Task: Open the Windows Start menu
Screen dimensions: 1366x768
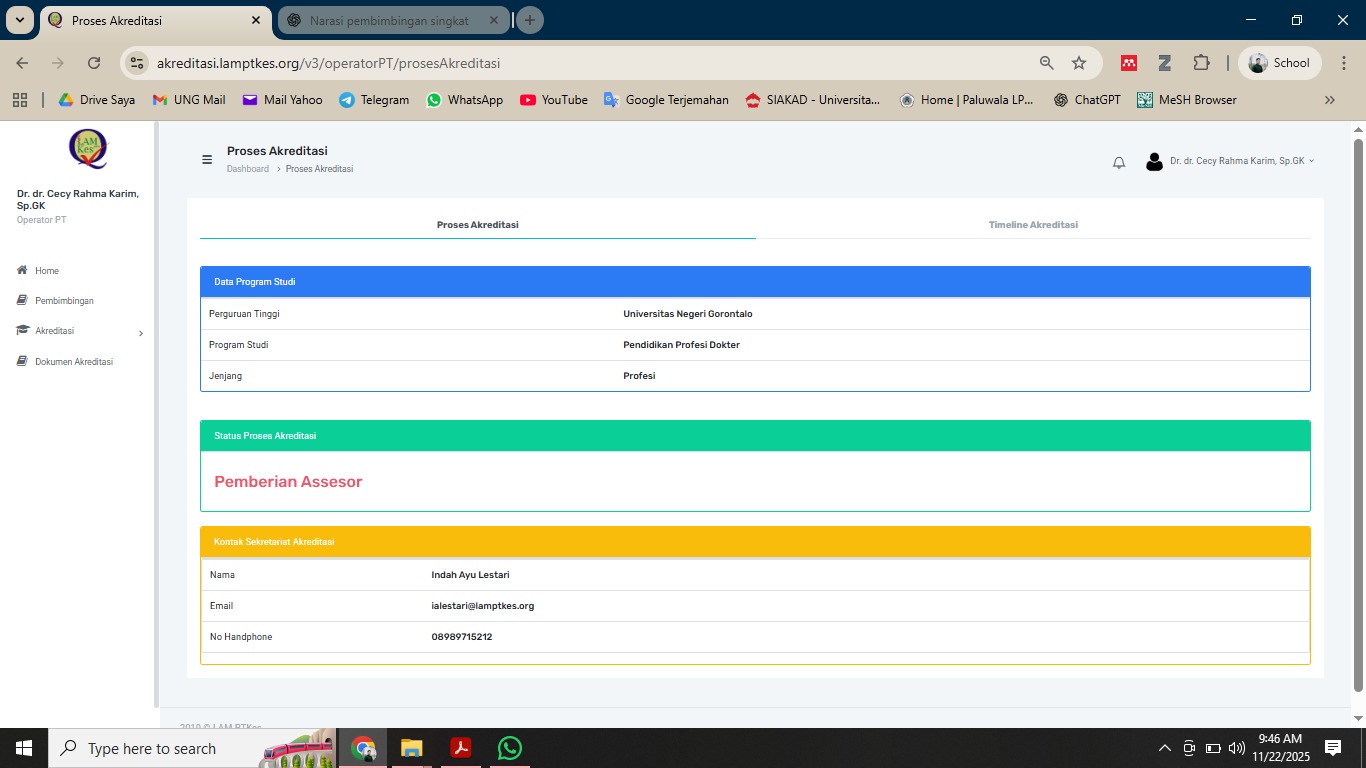Action: click(23, 748)
